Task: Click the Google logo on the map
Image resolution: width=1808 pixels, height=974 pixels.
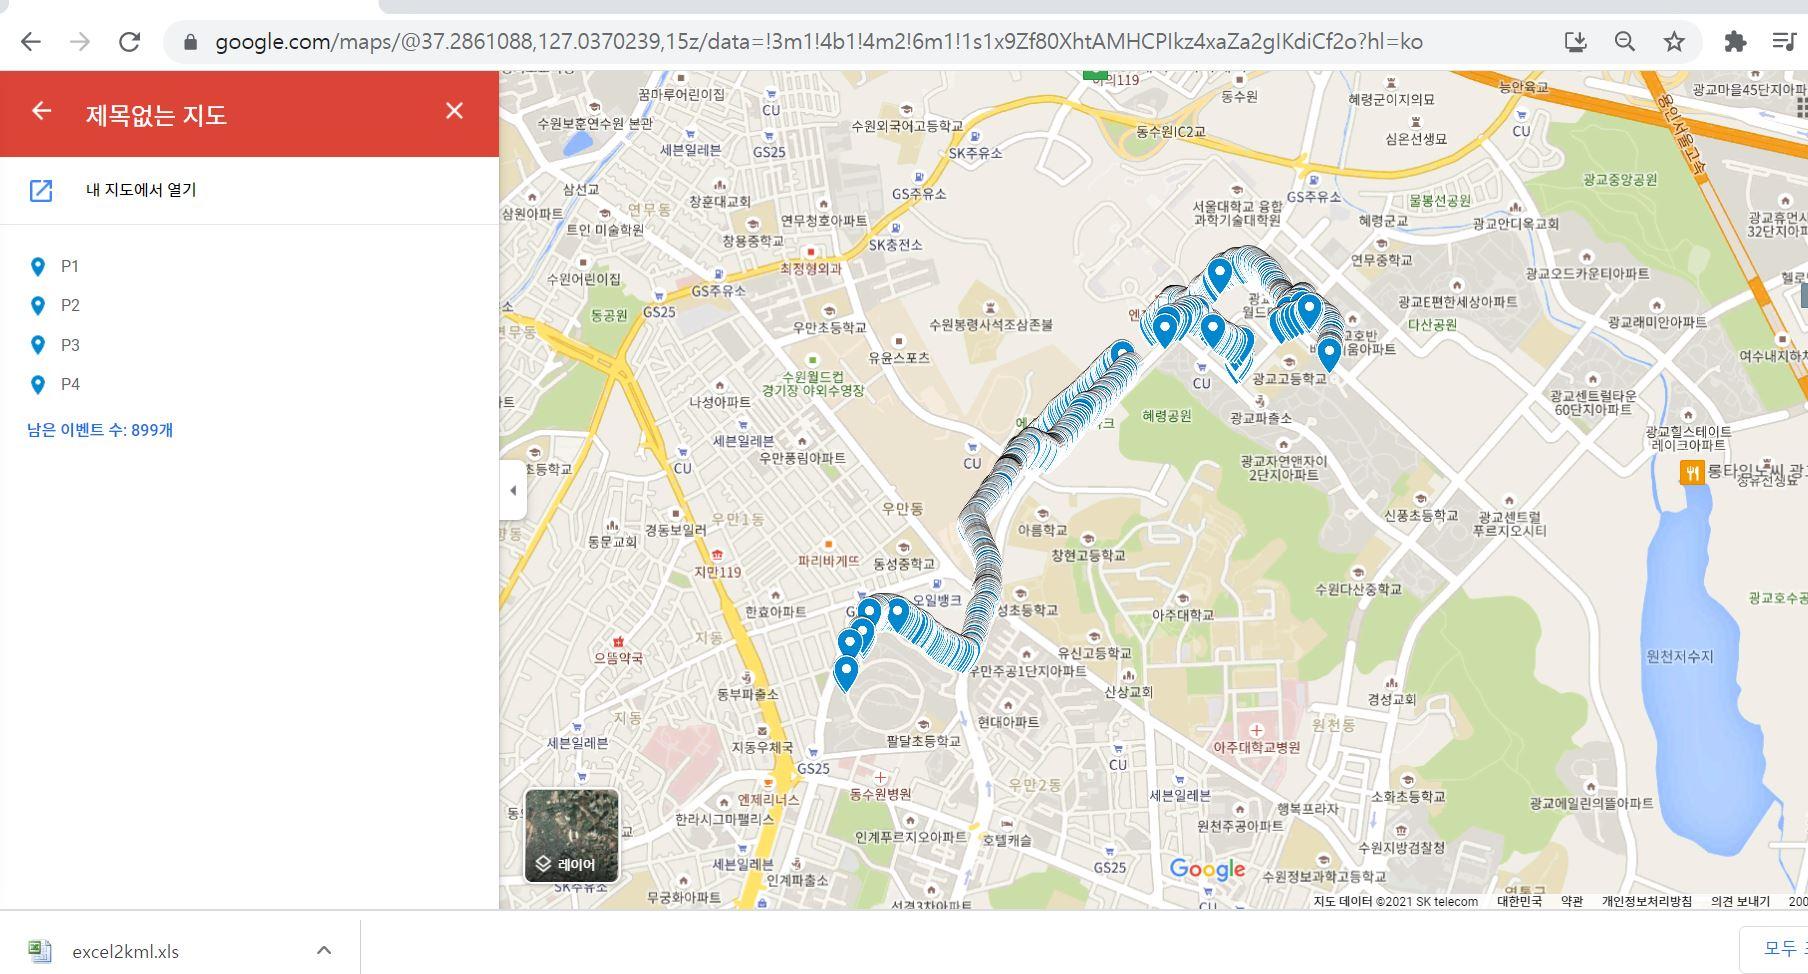Action: (1206, 869)
